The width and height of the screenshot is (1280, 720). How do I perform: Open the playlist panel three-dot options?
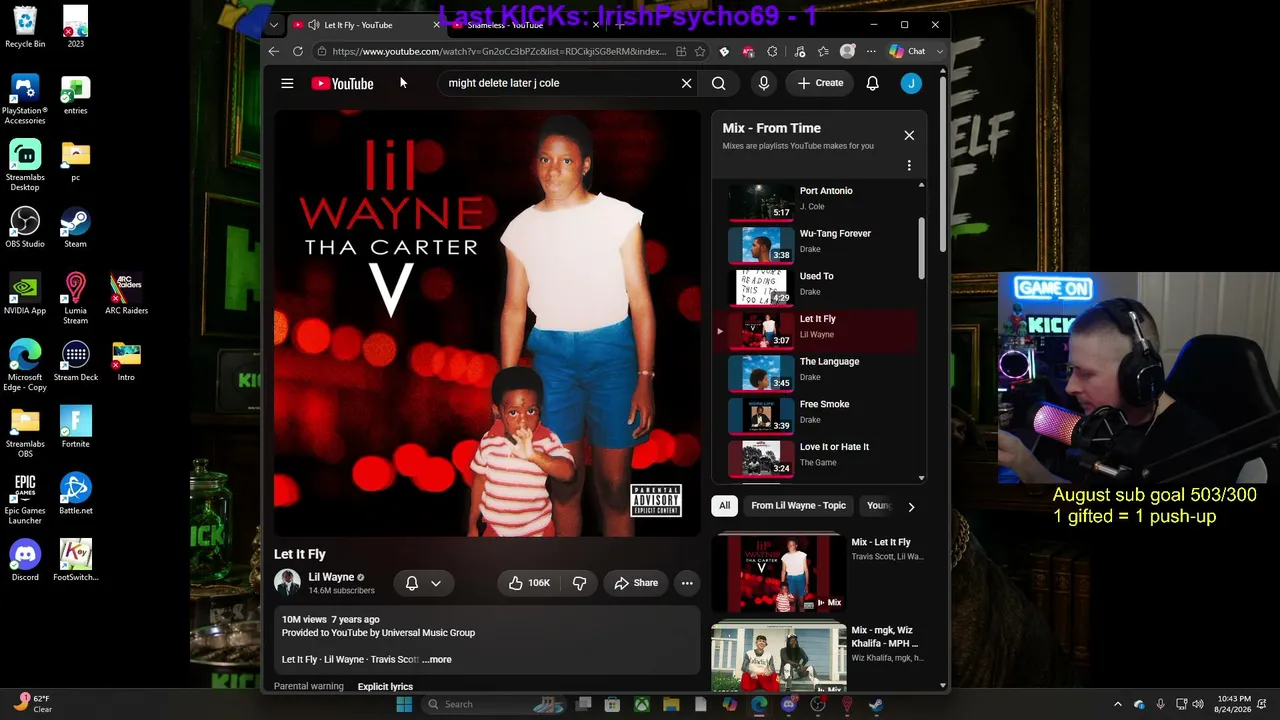tap(909, 165)
